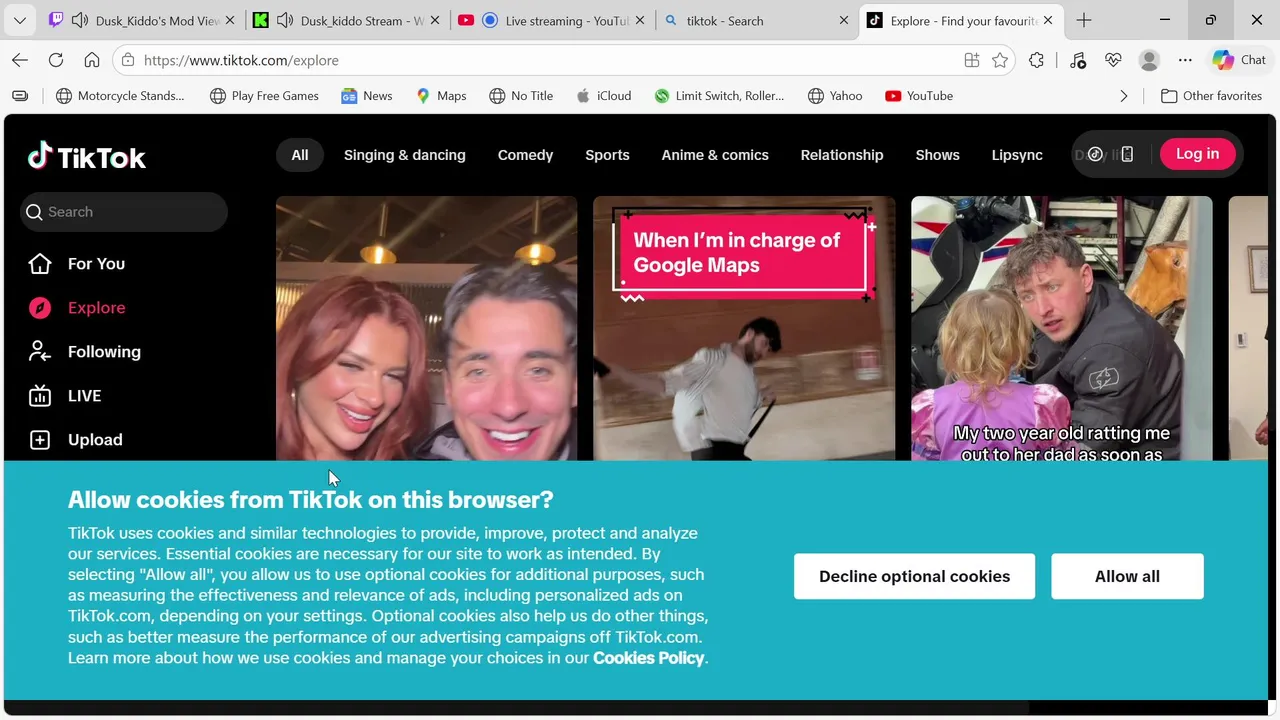1280x720 pixels.
Task: Open the Maps bookmark
Action: (x=441, y=96)
